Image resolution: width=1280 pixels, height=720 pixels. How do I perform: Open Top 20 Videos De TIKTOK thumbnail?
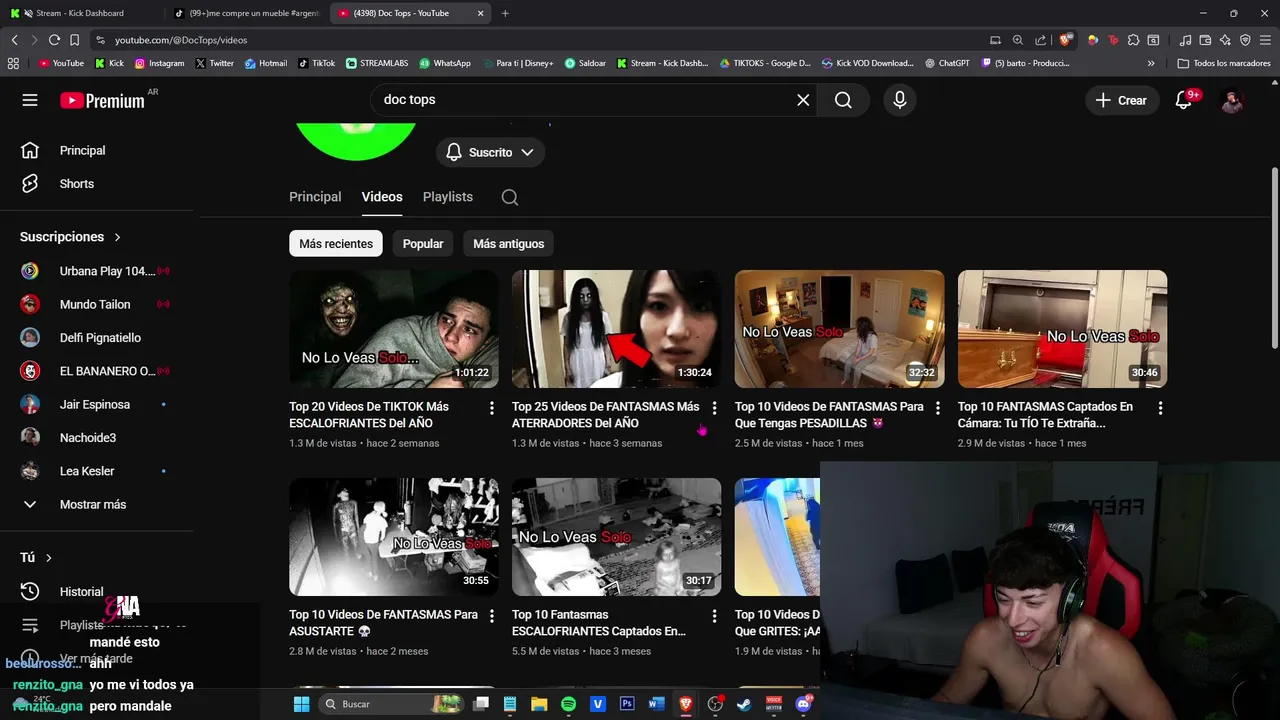(x=394, y=329)
